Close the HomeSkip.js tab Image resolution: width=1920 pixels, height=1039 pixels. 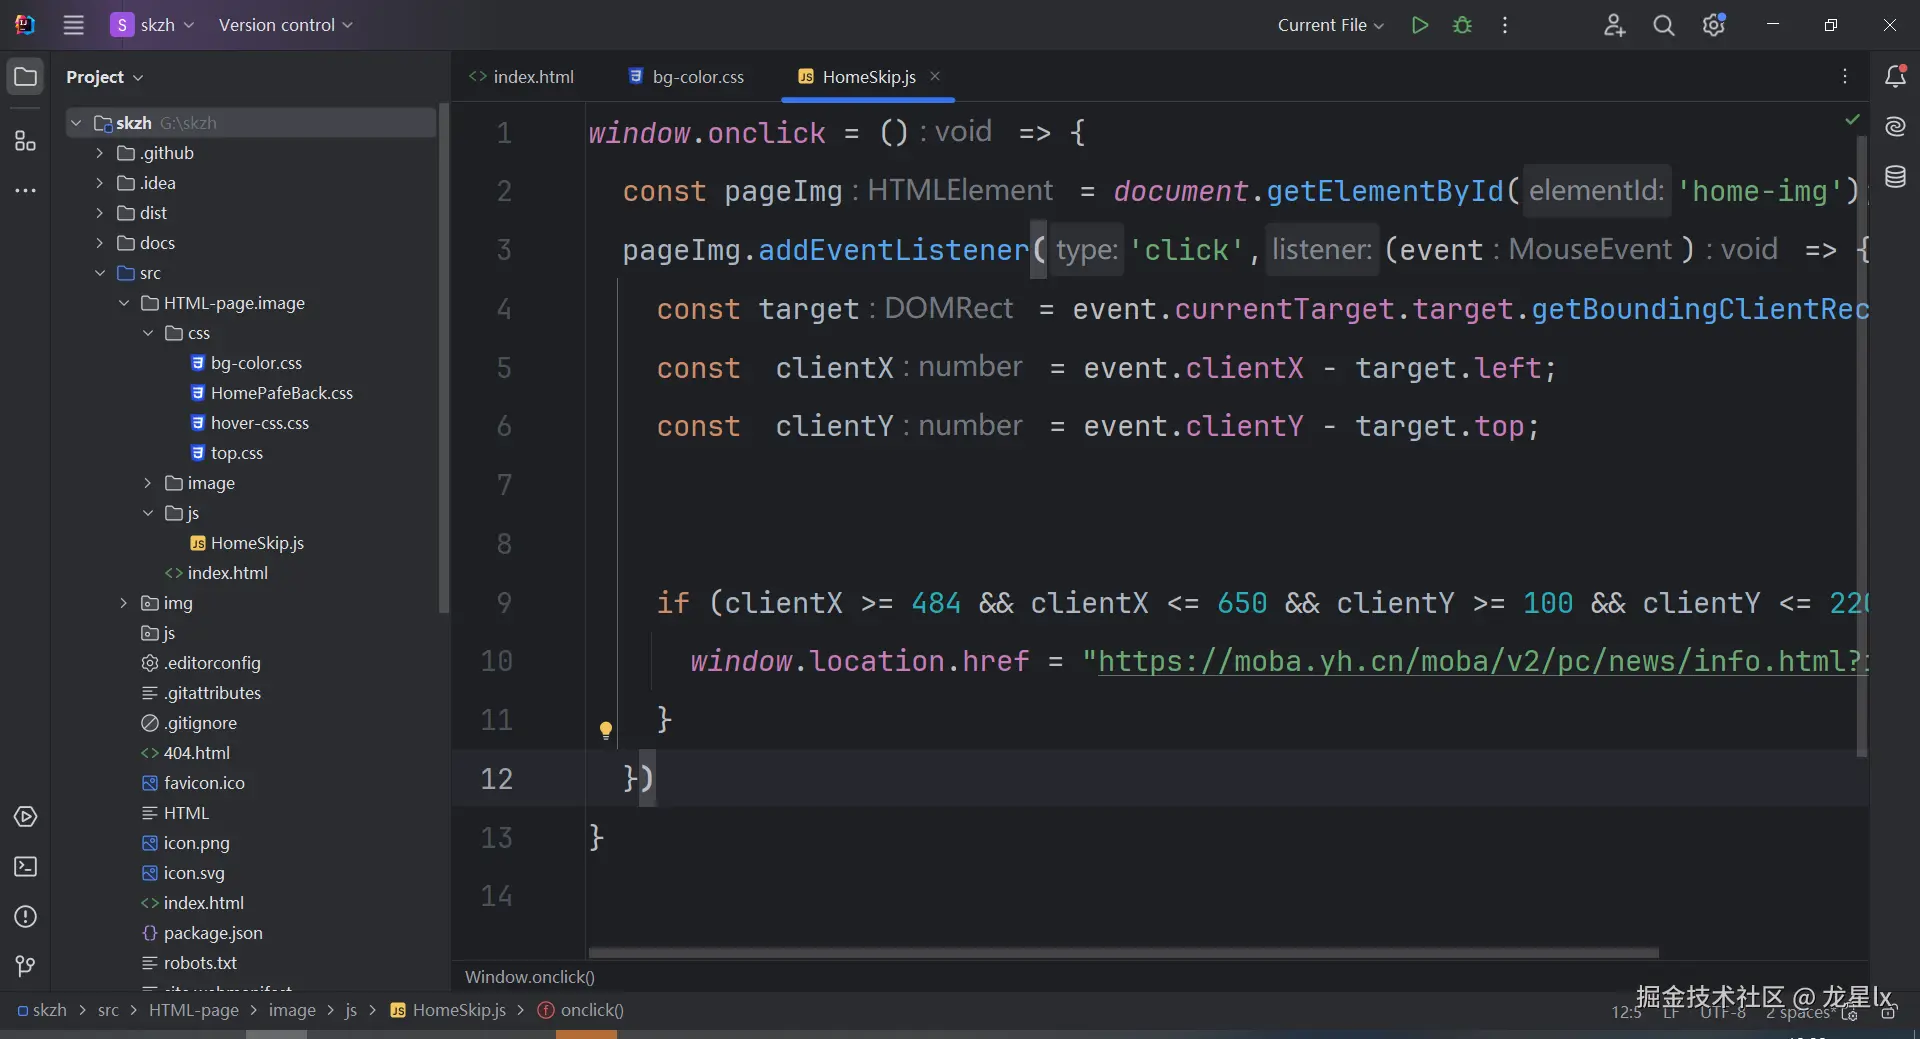coord(935,76)
